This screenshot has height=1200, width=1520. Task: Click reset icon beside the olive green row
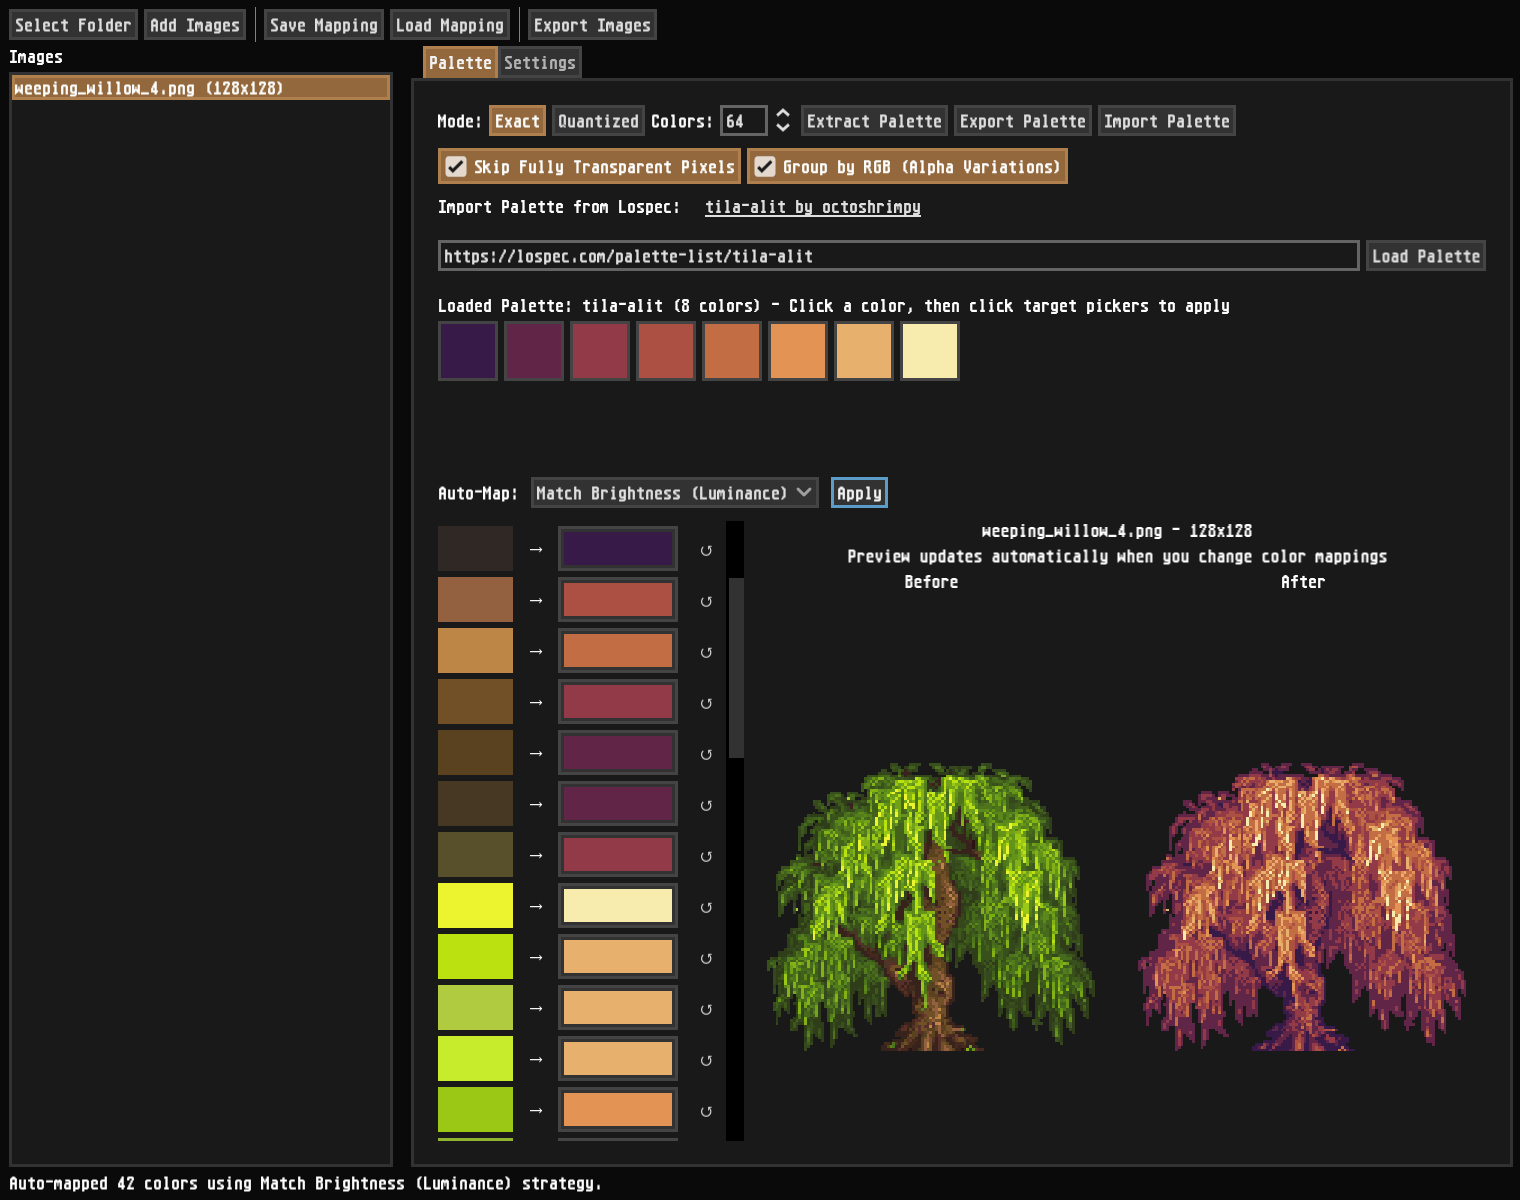tap(706, 857)
